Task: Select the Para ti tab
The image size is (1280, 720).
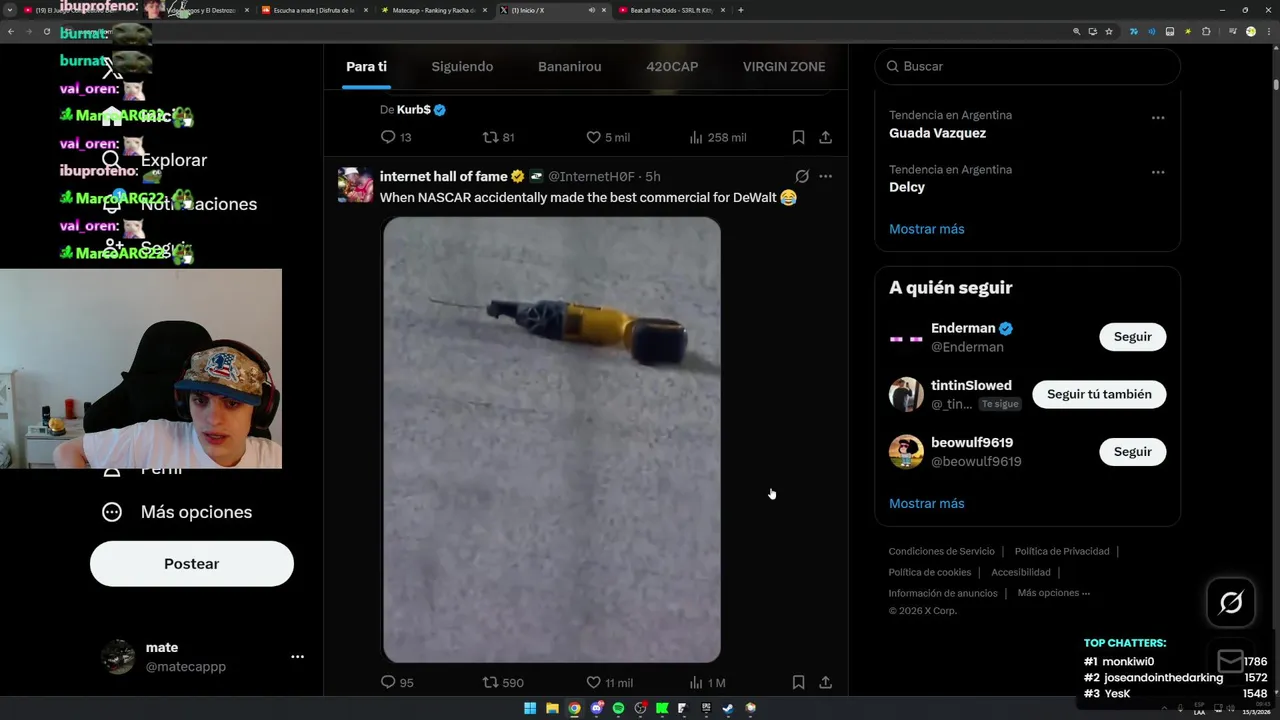Action: coord(366,66)
